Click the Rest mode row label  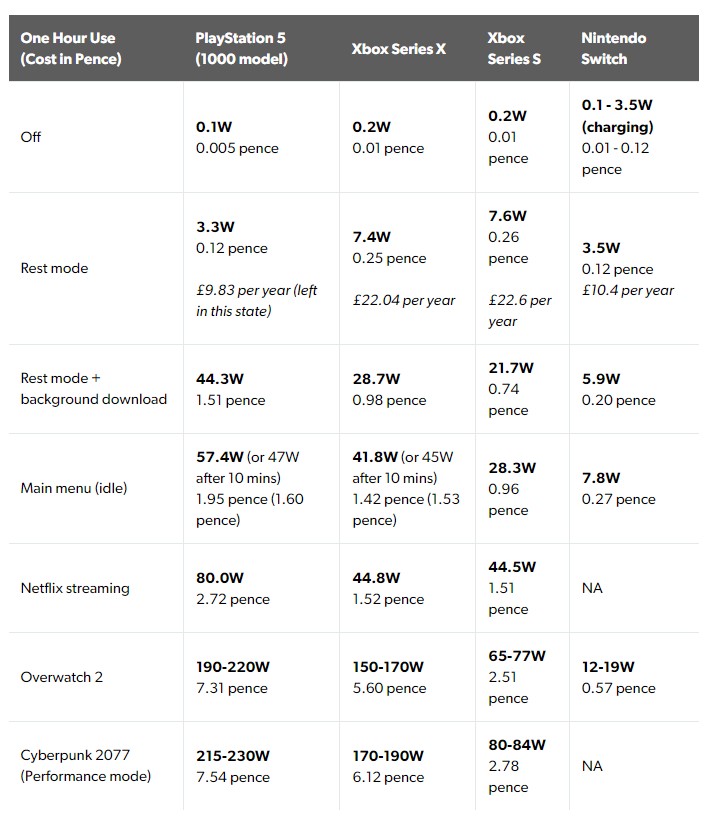coord(54,268)
